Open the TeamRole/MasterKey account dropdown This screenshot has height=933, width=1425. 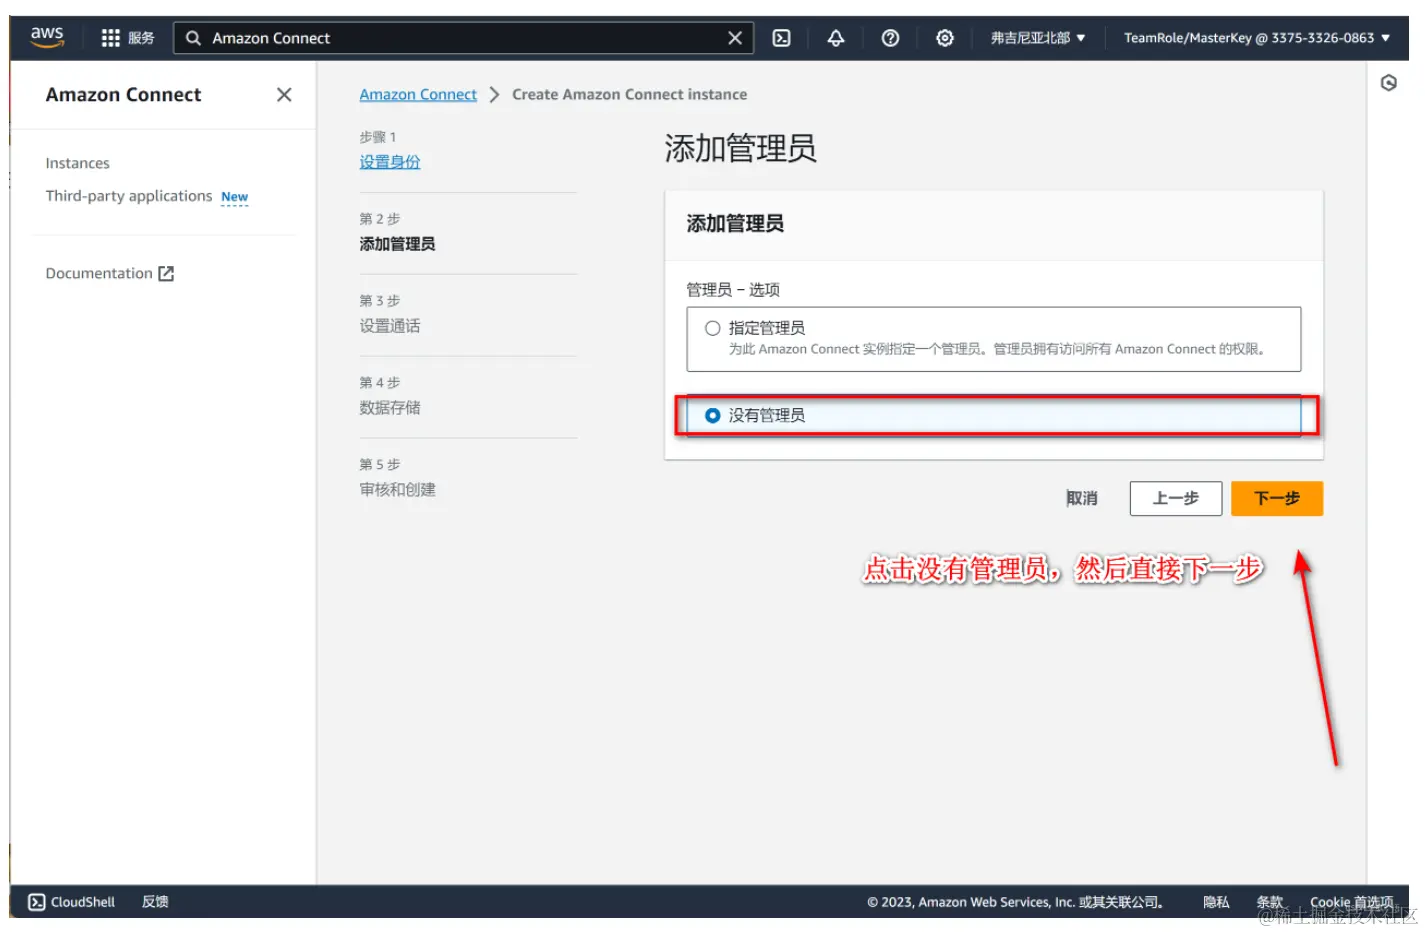pos(1257,38)
